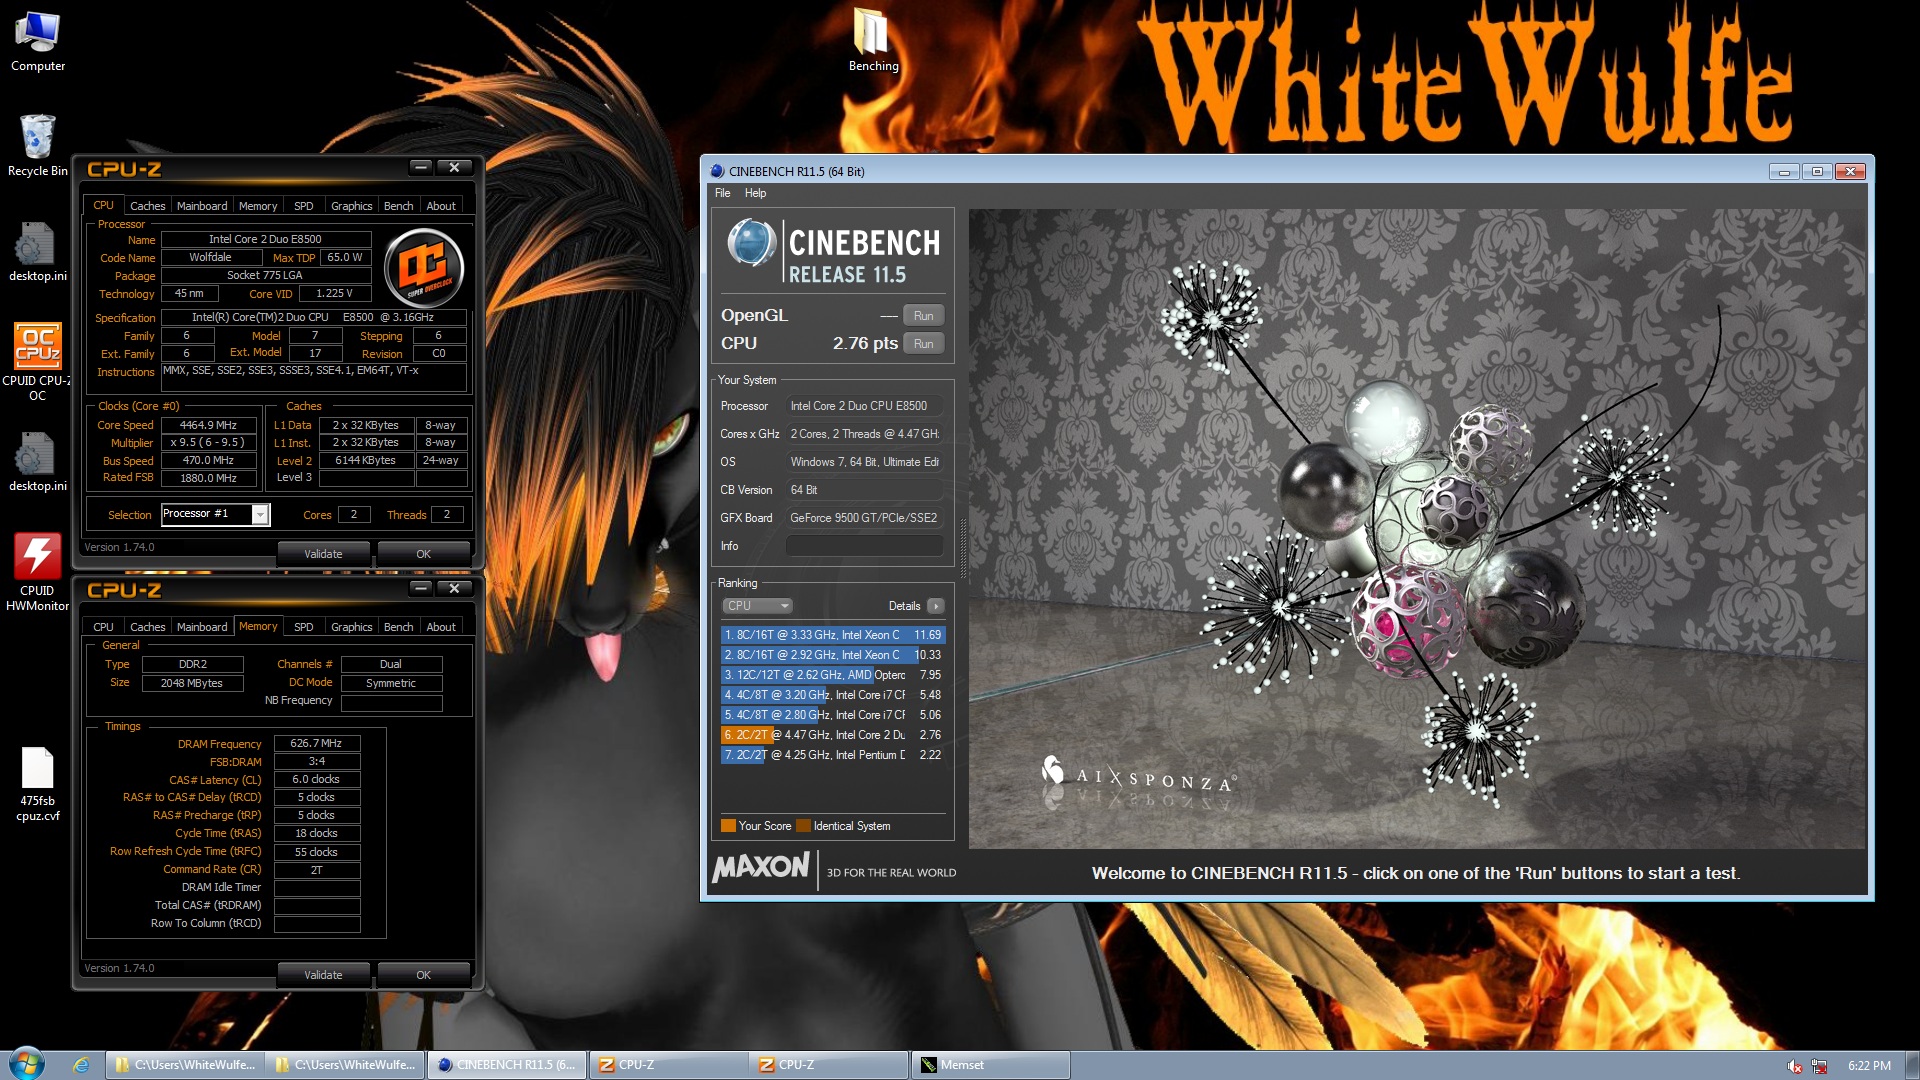Run the CPU test in Cinebench

coord(923,344)
